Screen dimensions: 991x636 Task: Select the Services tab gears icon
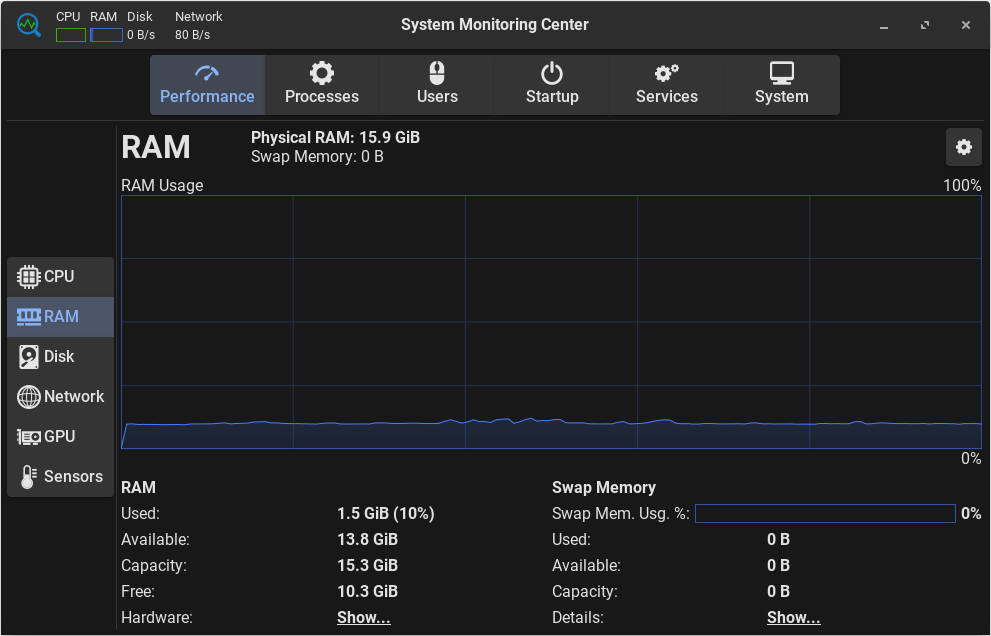point(666,73)
